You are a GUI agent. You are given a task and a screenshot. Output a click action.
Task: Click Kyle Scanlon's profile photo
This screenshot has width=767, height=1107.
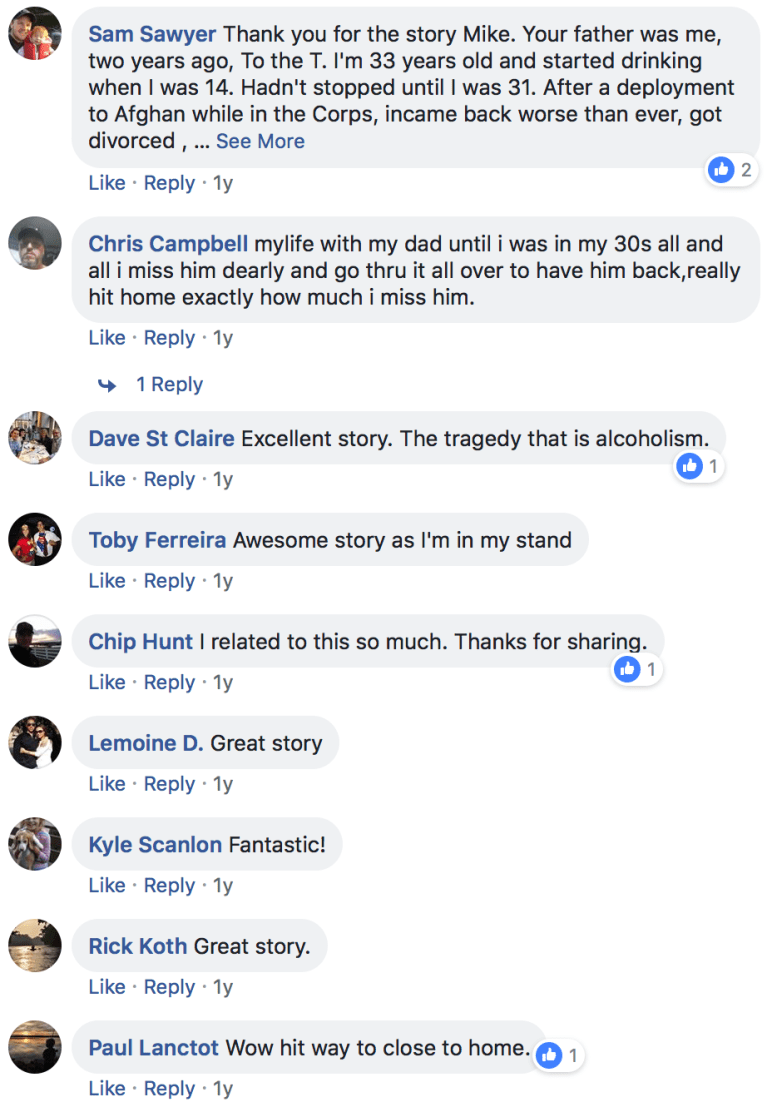click(34, 844)
